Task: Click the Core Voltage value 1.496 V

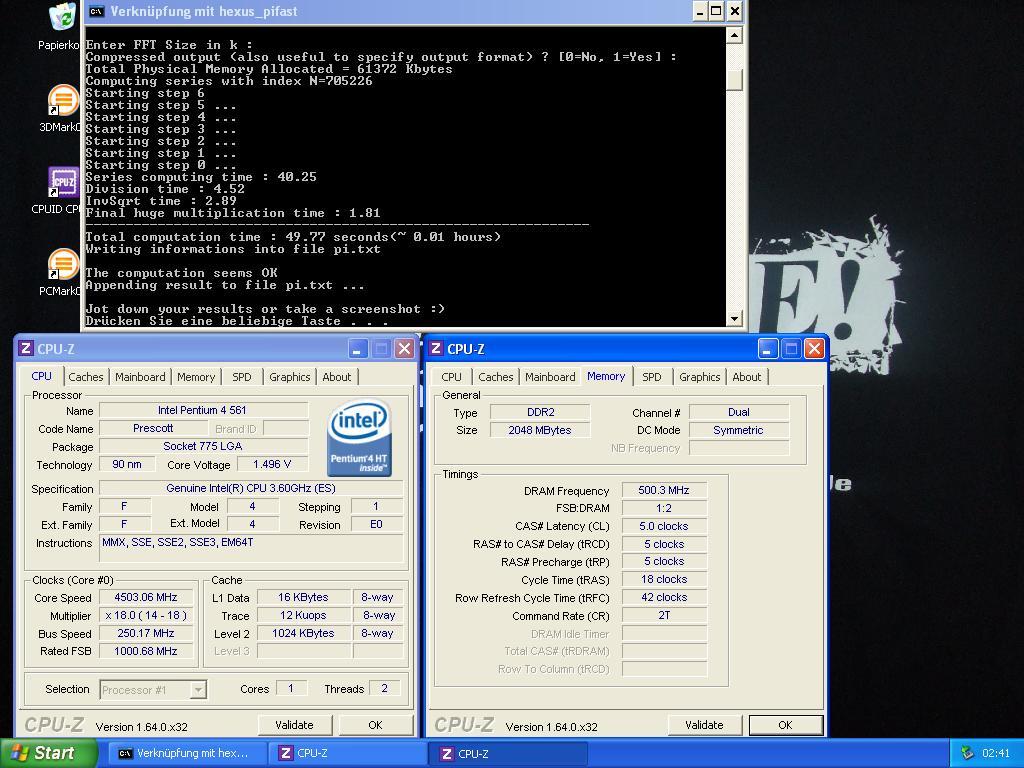Action: pos(272,464)
